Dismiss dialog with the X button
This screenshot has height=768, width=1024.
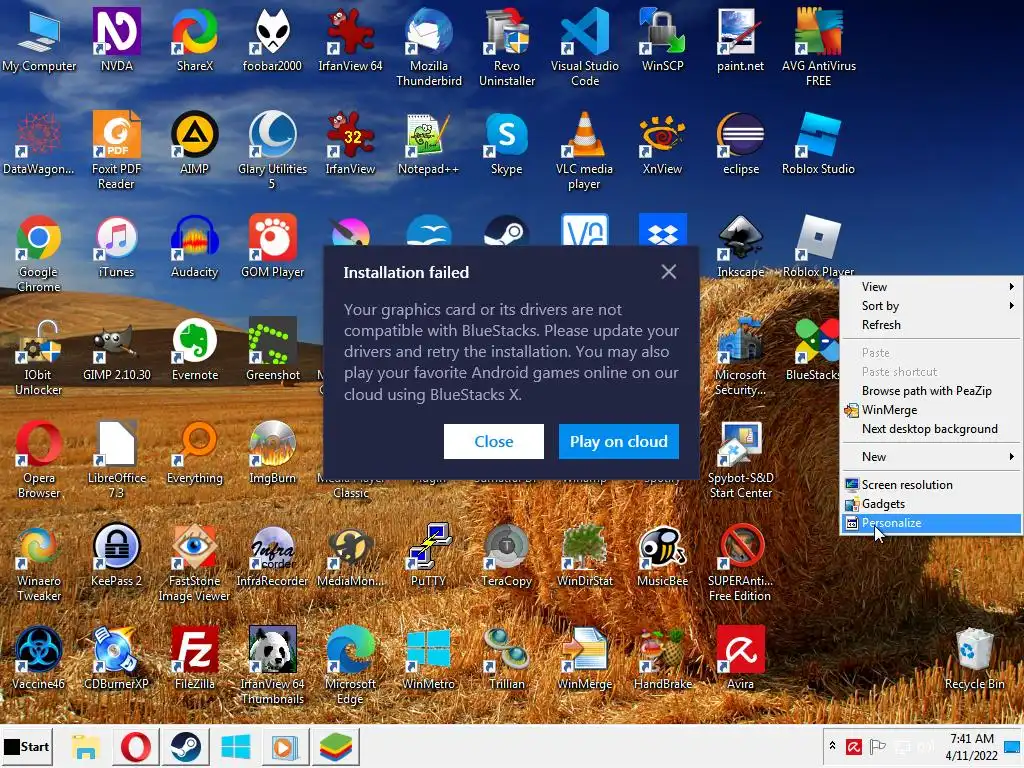point(668,272)
